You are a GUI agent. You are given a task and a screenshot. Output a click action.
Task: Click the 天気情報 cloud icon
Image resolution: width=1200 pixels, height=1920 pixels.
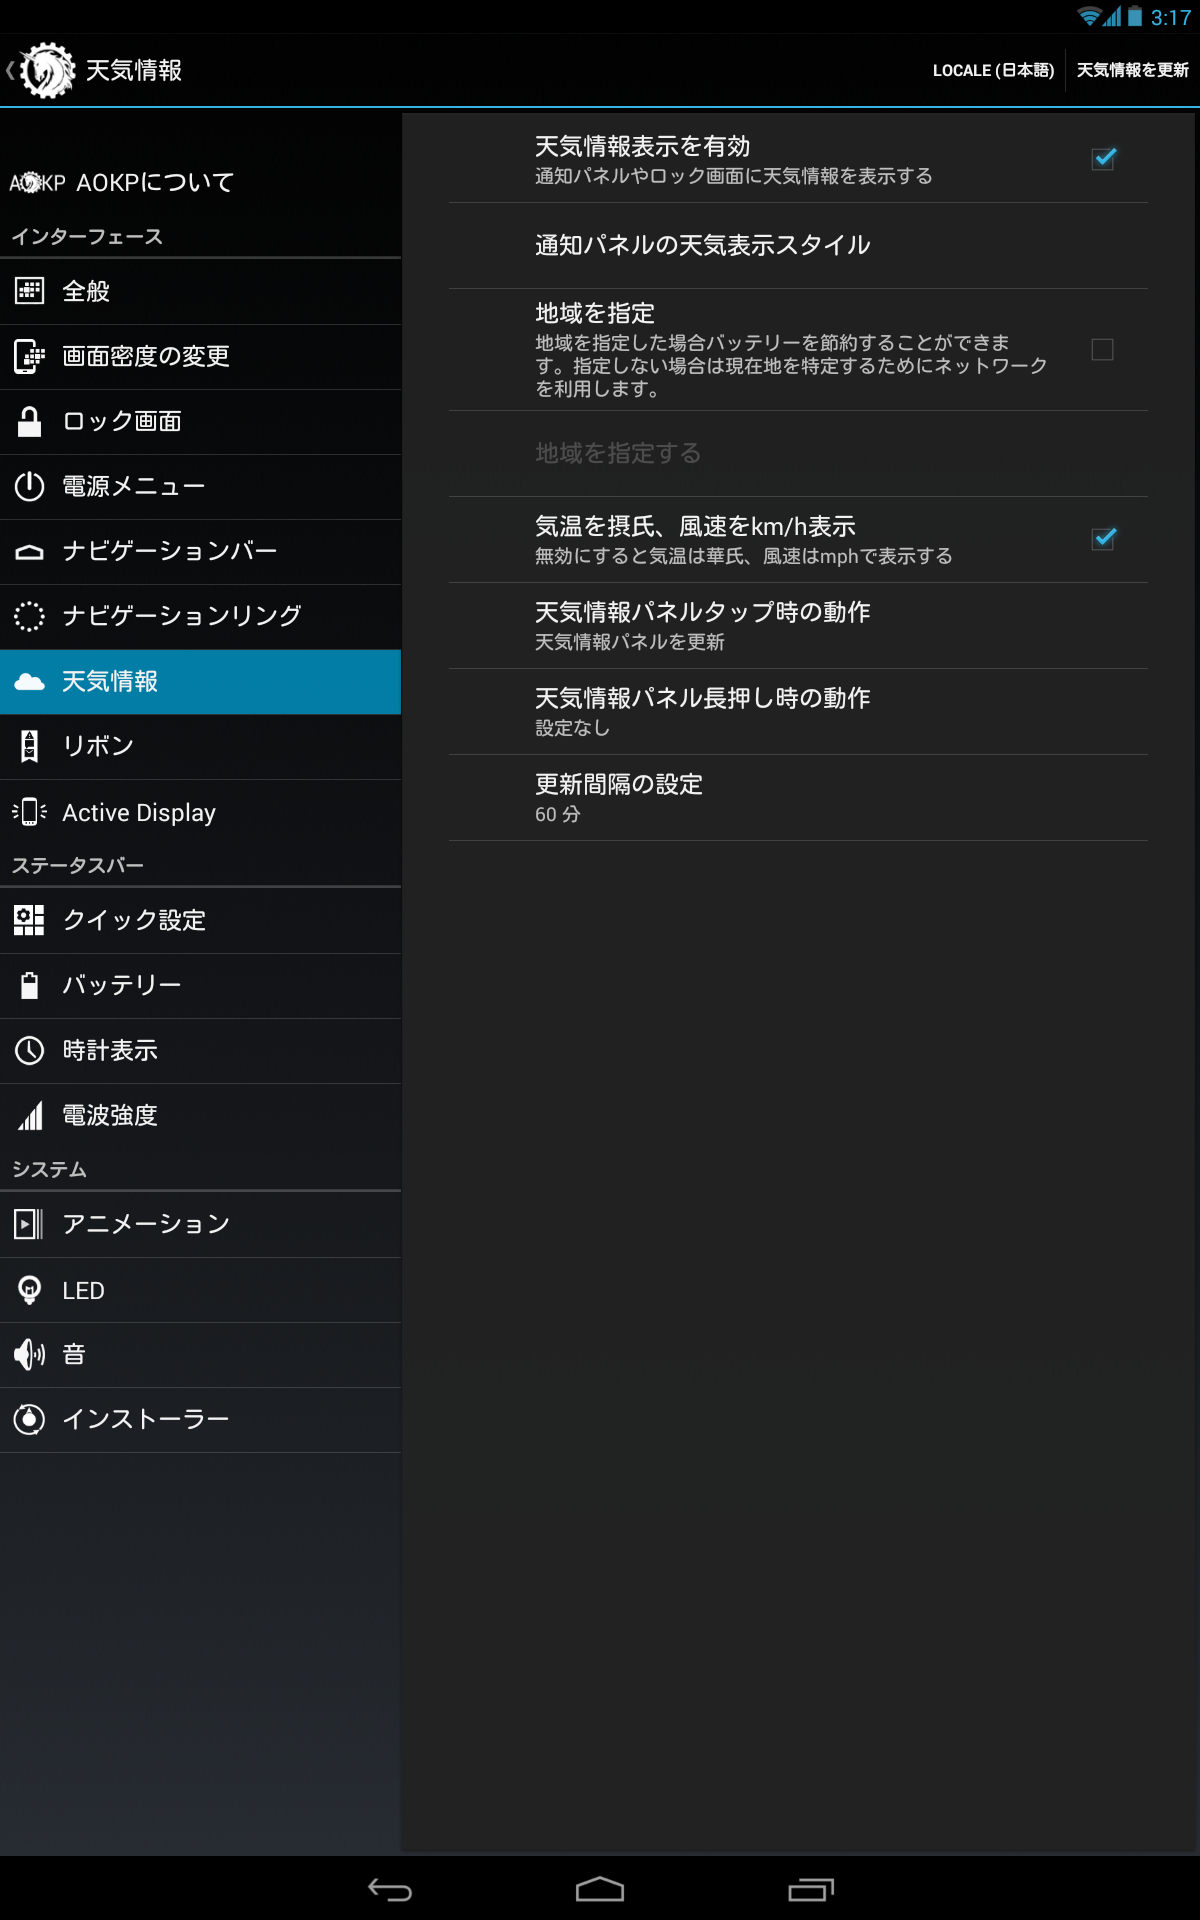click(x=30, y=681)
